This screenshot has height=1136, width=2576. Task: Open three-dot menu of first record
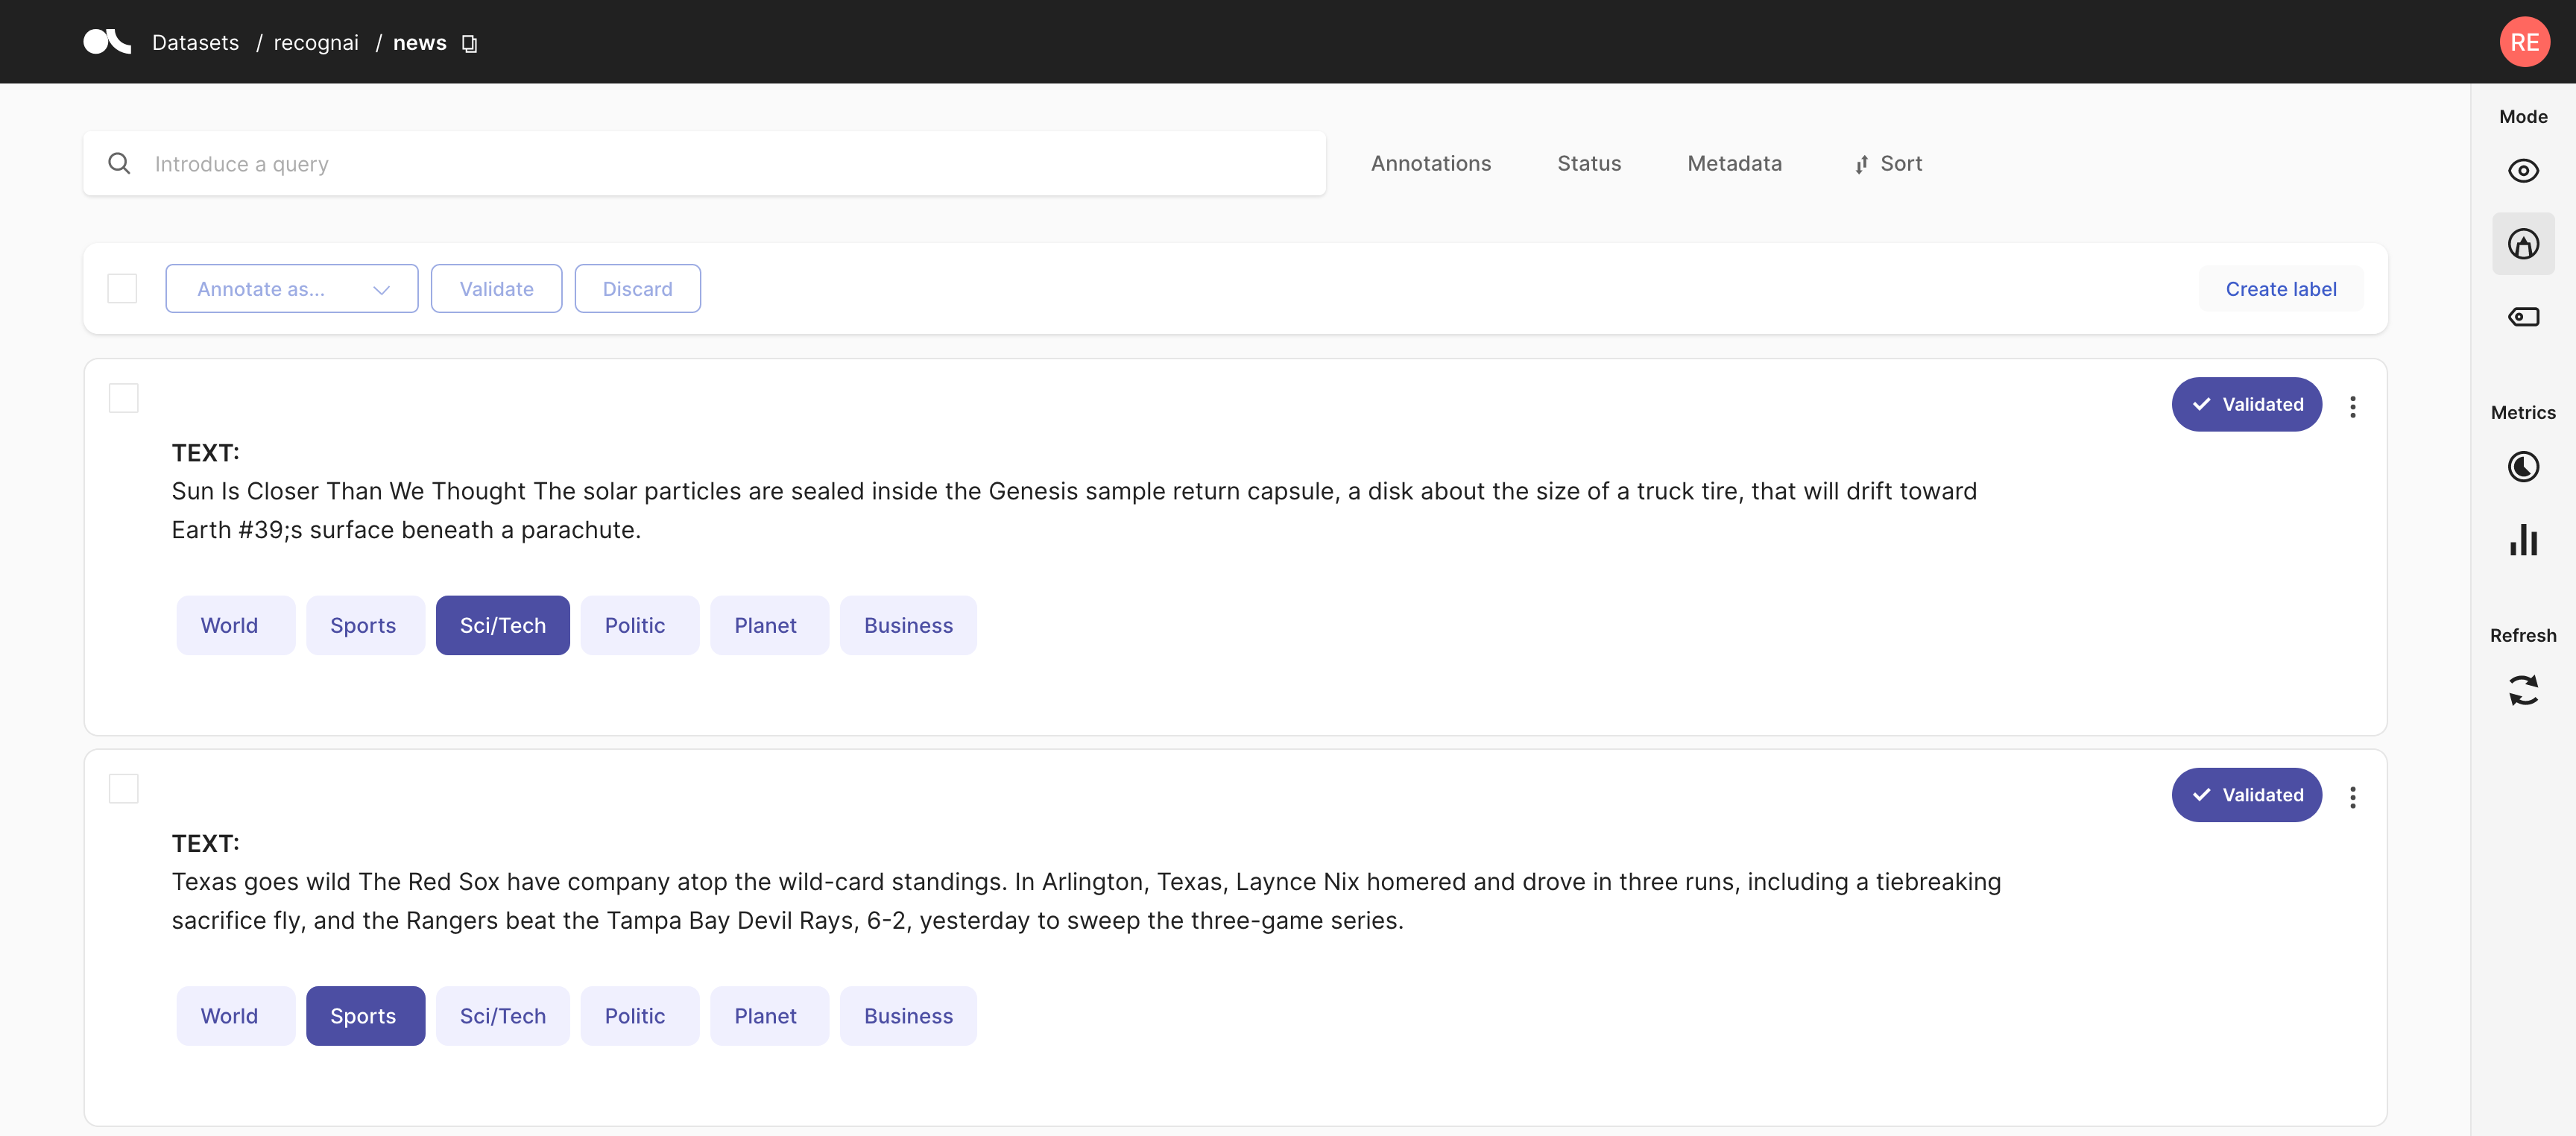point(2352,407)
